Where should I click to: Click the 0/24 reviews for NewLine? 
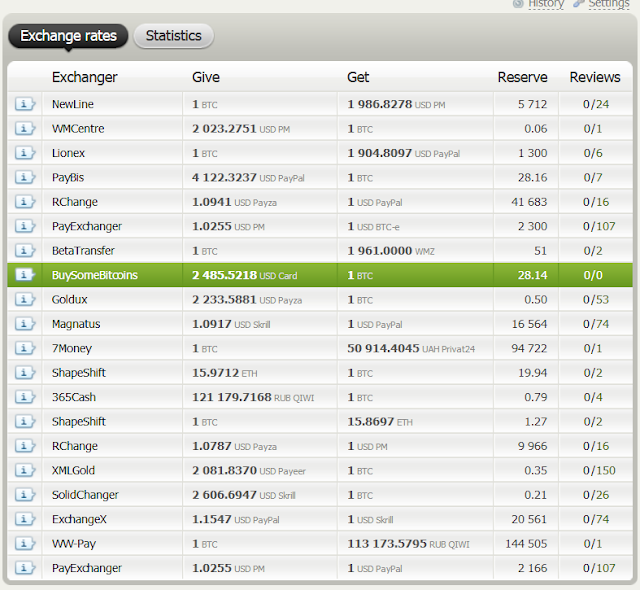click(x=596, y=104)
